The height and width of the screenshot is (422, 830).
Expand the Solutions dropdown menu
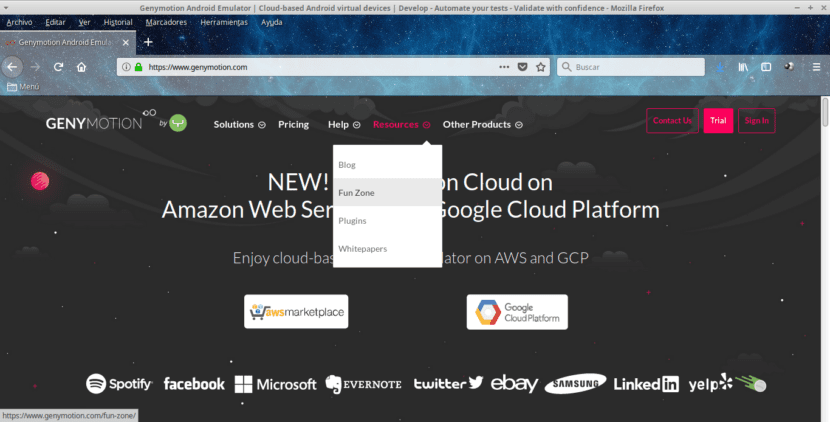point(239,125)
